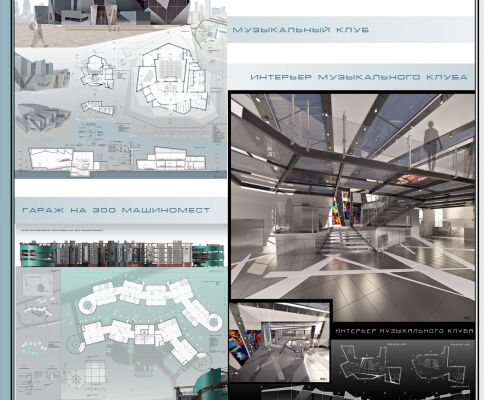The image size is (484, 400).
Task: Open the upper 3D massing view of club
Action: pos(42,72)
